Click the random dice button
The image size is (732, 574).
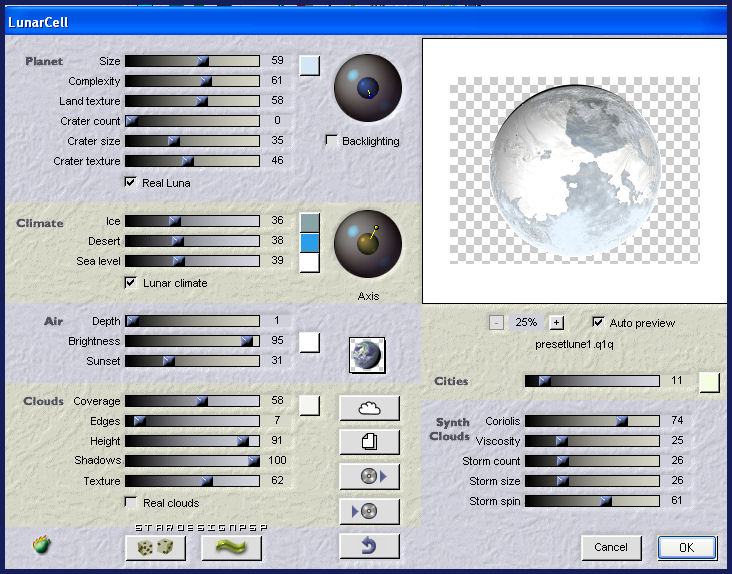coord(155,547)
